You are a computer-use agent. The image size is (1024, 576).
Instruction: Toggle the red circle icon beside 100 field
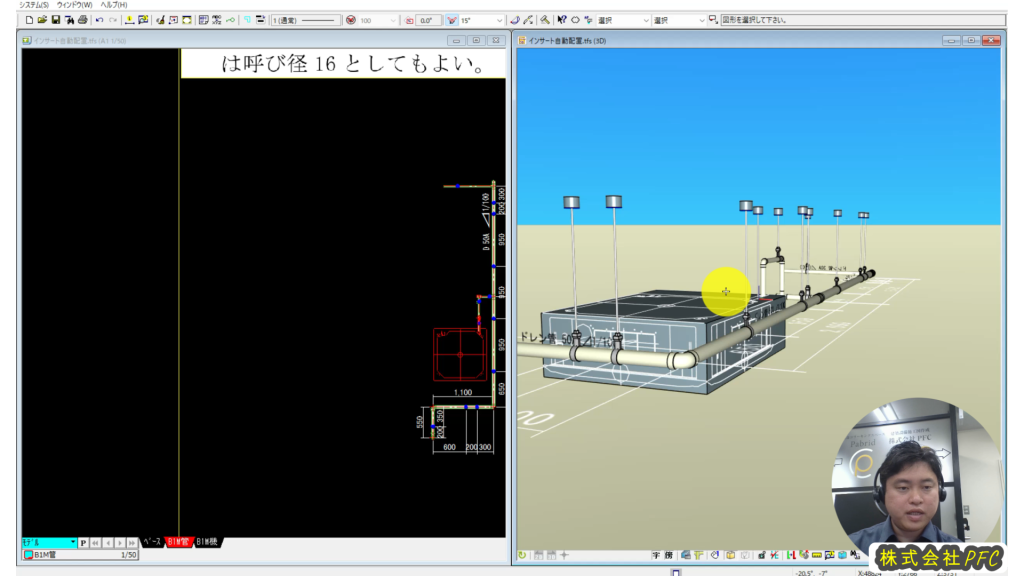350,20
